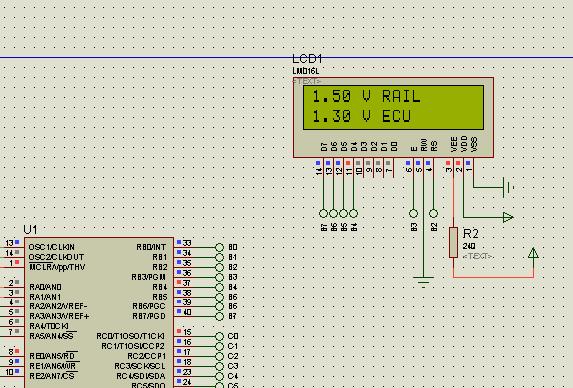Click resistor R2 component body
This screenshot has height=388, width=573.
pyautogui.click(x=453, y=242)
